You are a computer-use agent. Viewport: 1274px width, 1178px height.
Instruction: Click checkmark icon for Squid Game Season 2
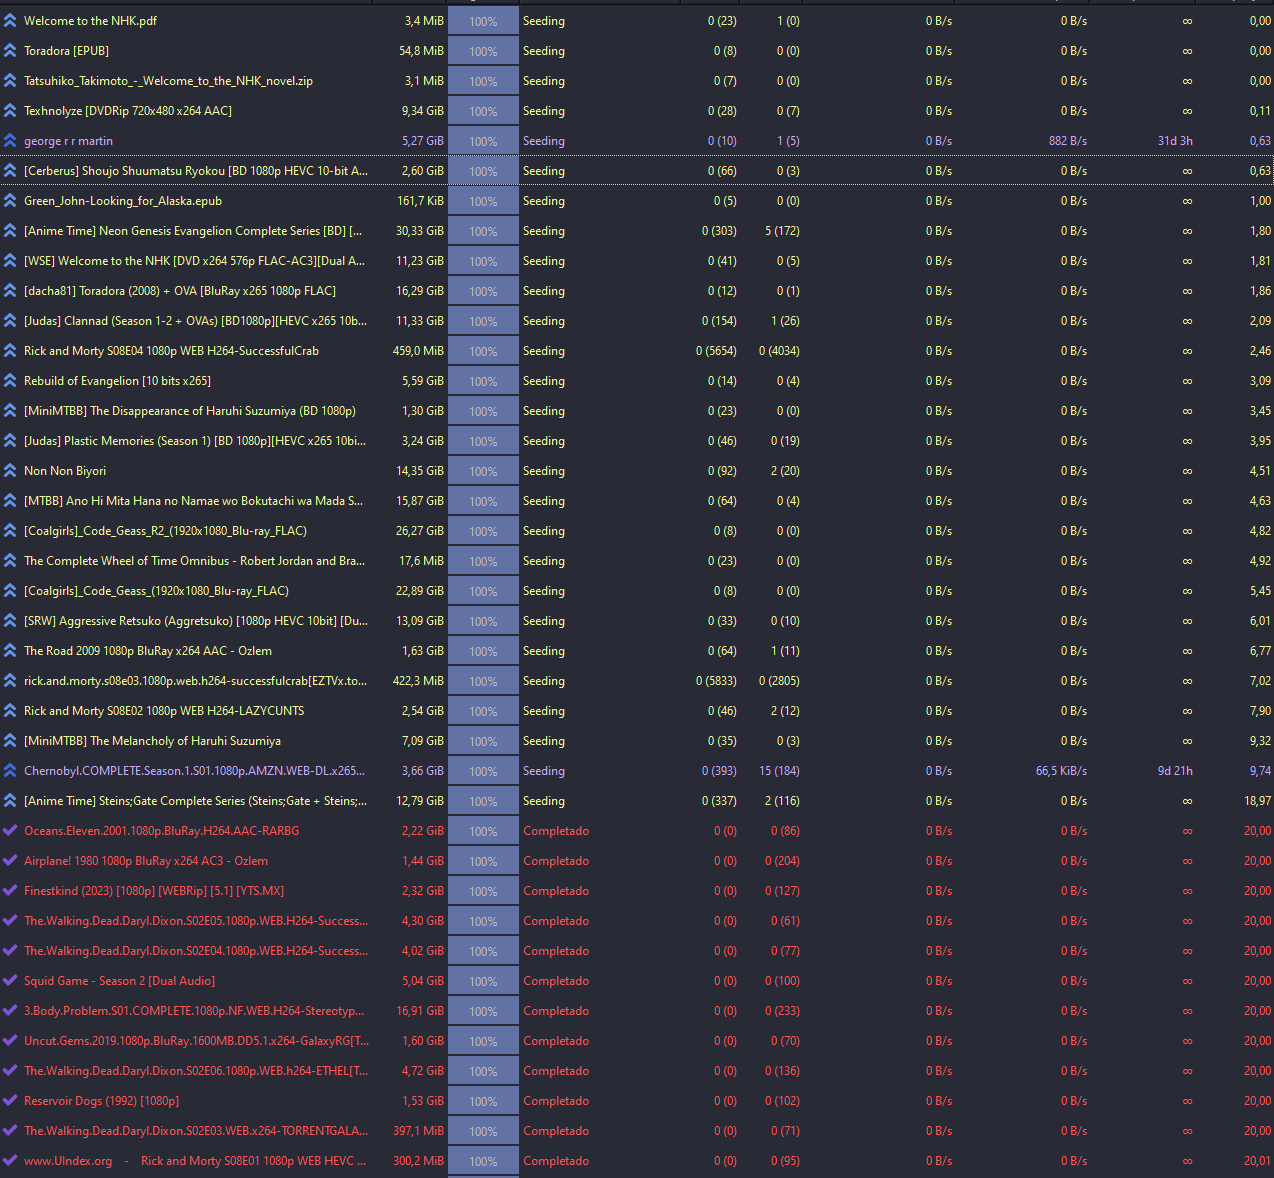pyautogui.click(x=10, y=981)
